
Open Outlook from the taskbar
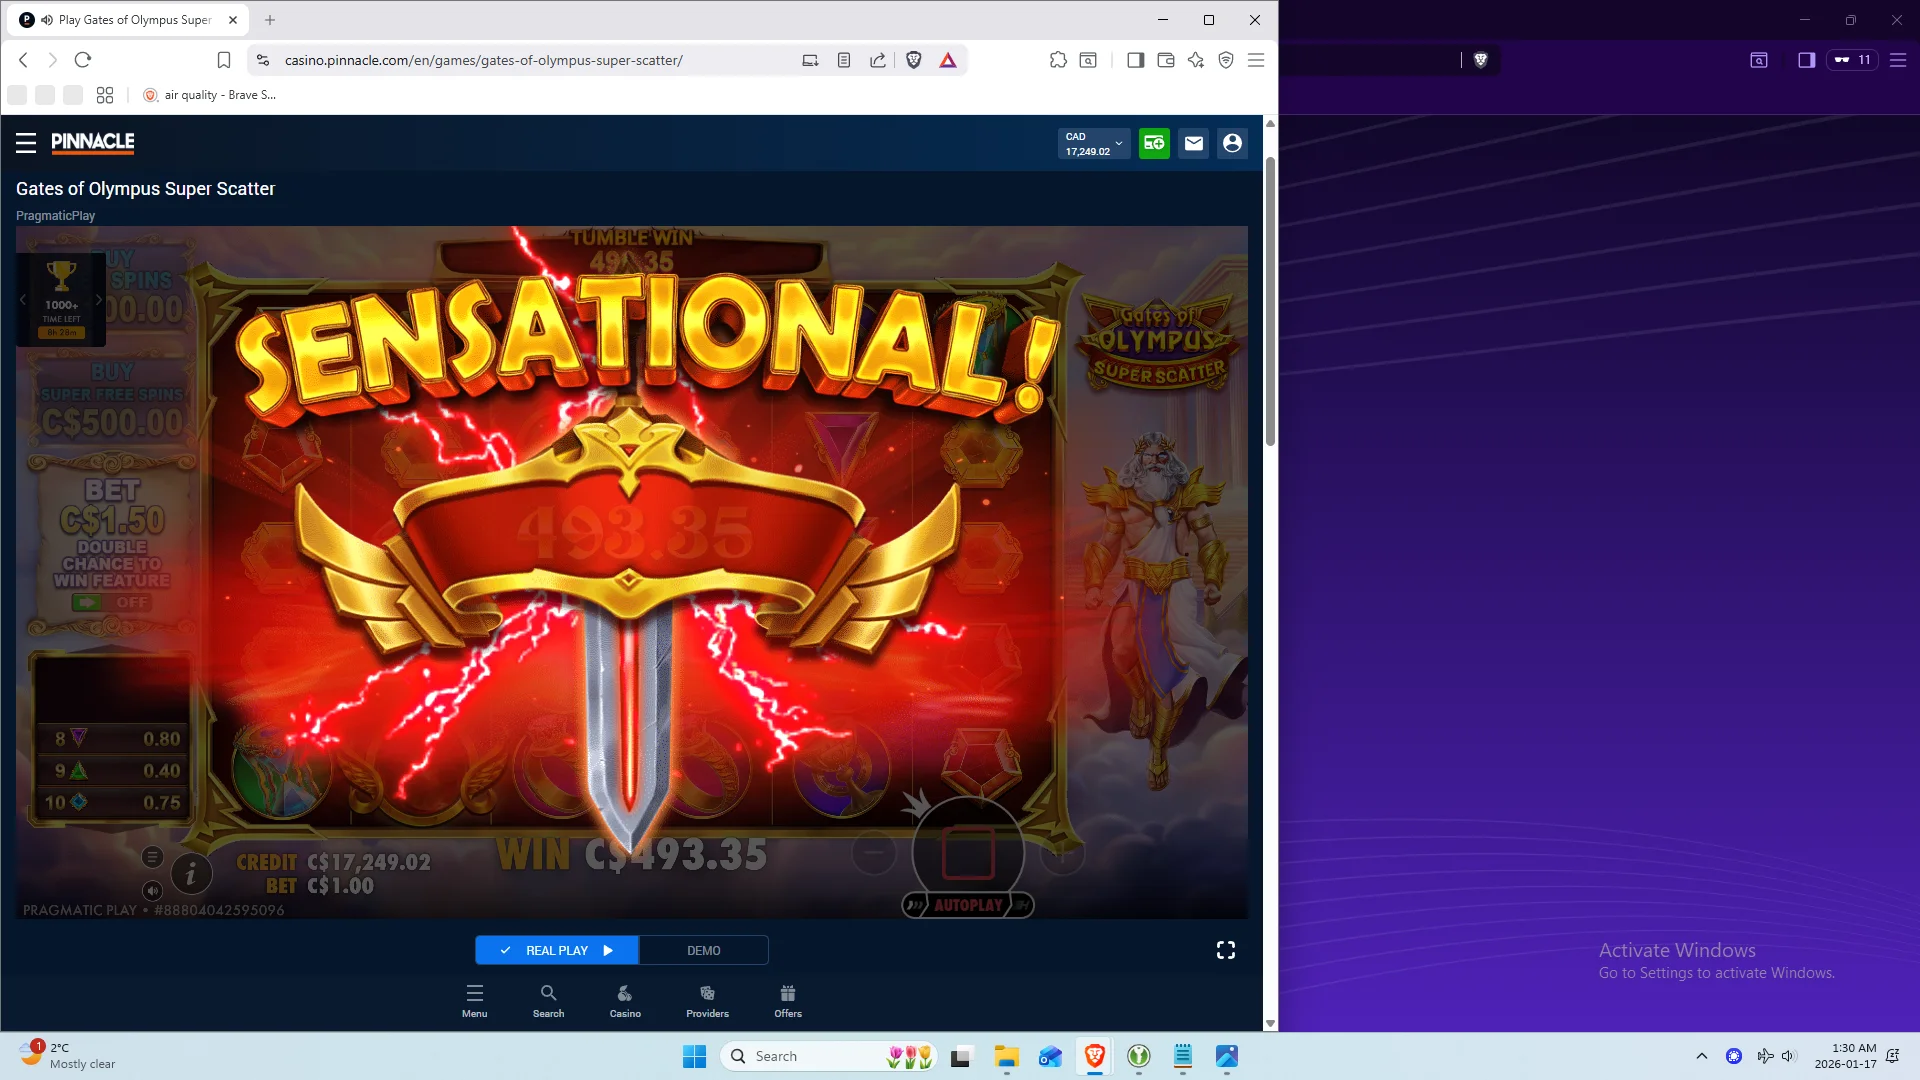[x=1050, y=1056]
